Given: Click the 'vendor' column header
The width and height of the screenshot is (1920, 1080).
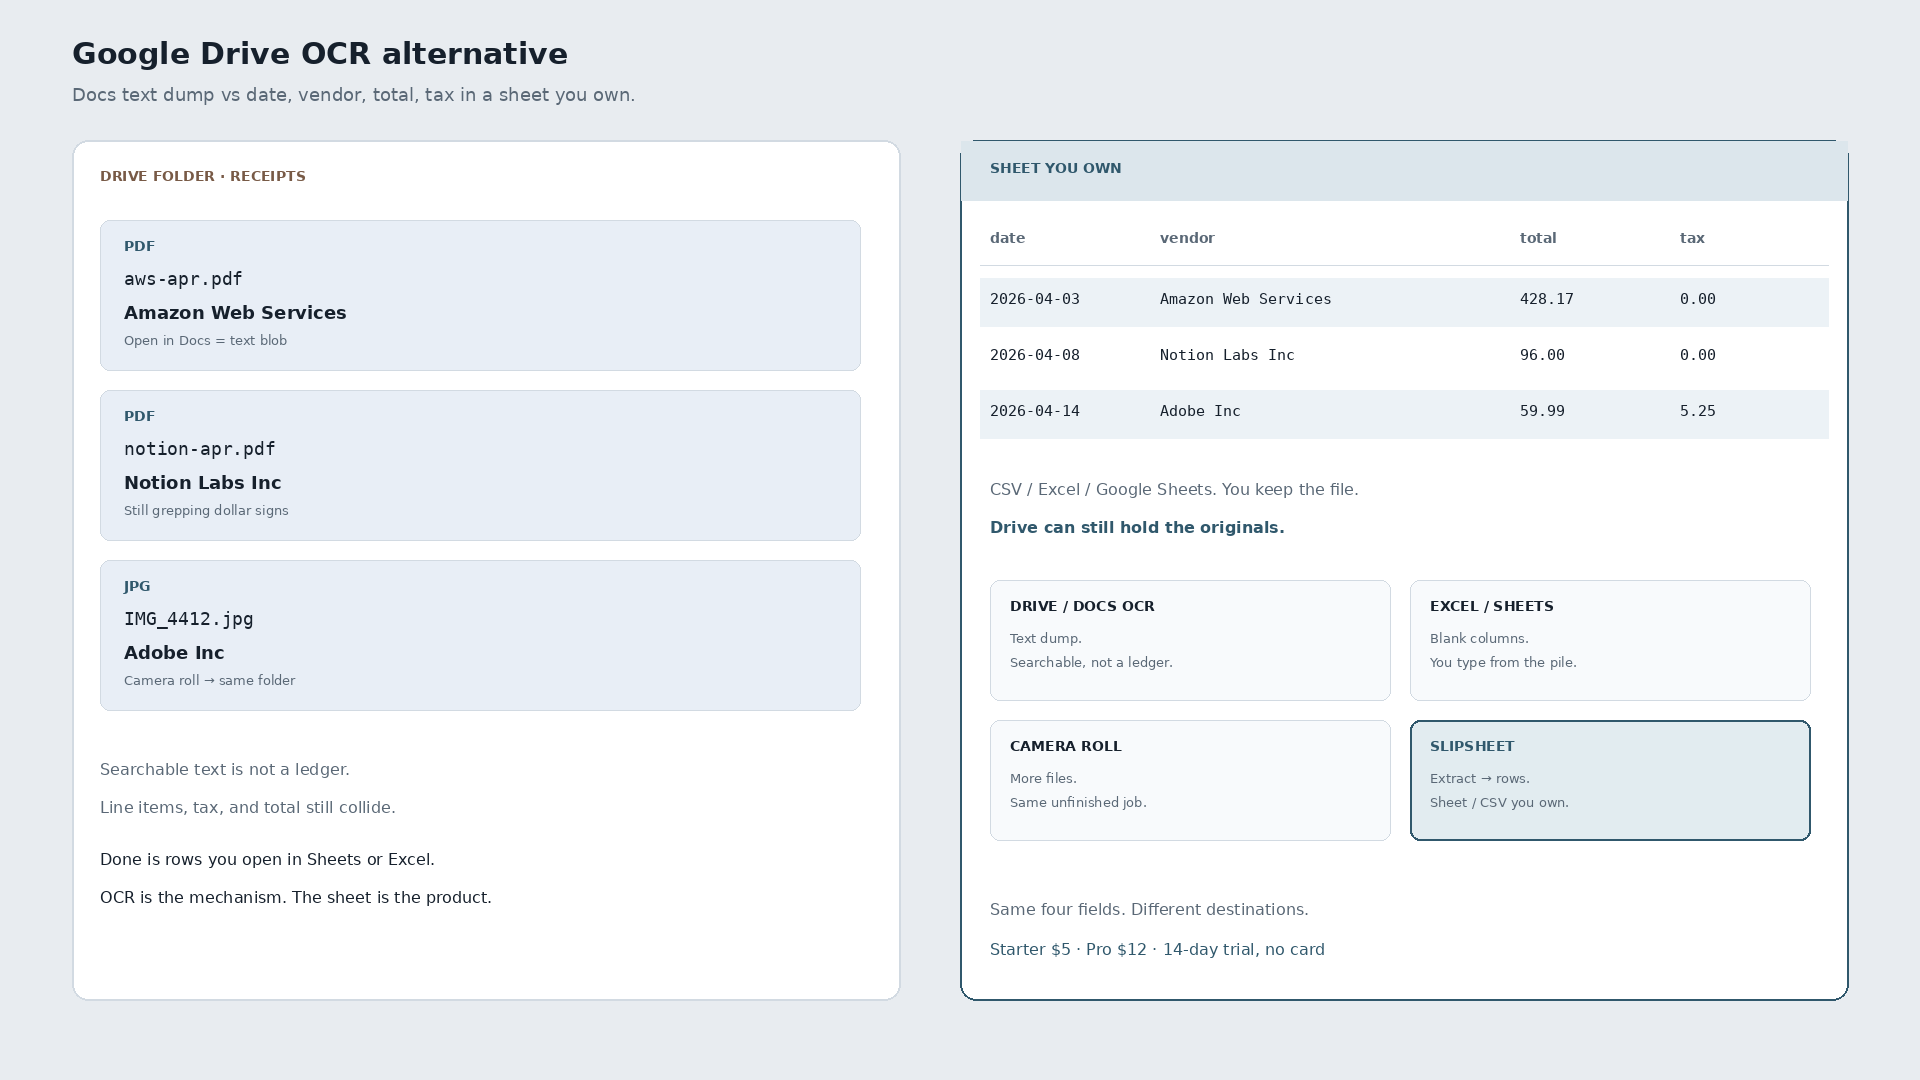Looking at the screenshot, I should click(1187, 238).
